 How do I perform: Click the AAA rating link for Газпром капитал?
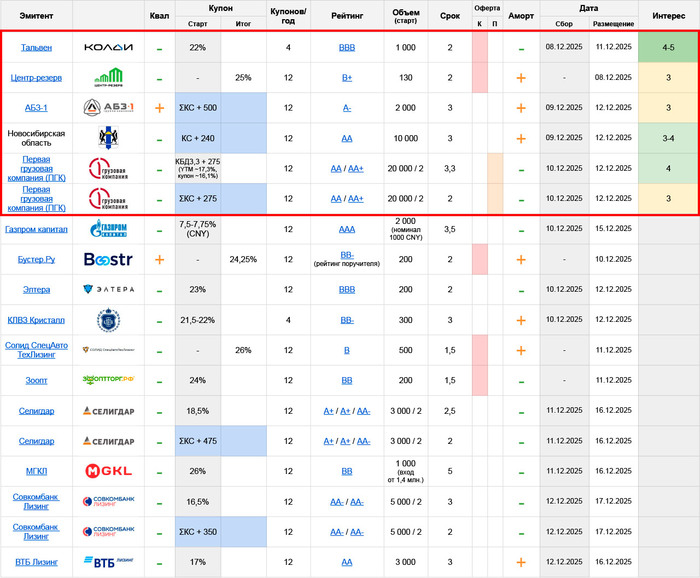[x=347, y=229]
